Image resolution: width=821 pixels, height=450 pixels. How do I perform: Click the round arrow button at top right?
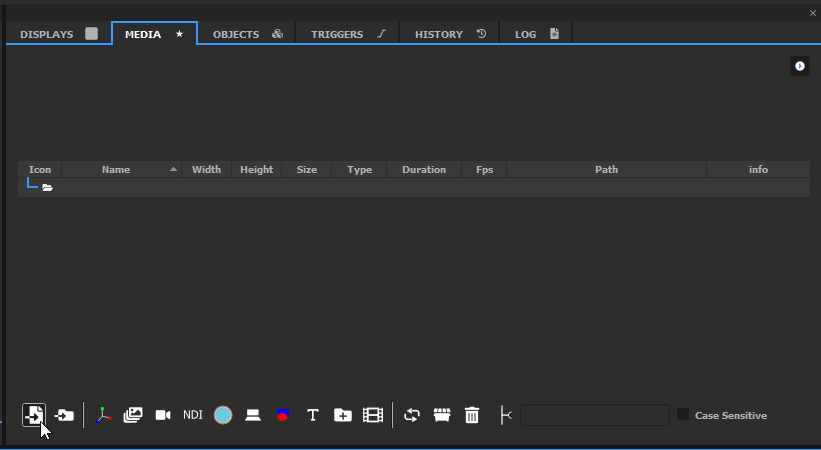[x=799, y=66]
